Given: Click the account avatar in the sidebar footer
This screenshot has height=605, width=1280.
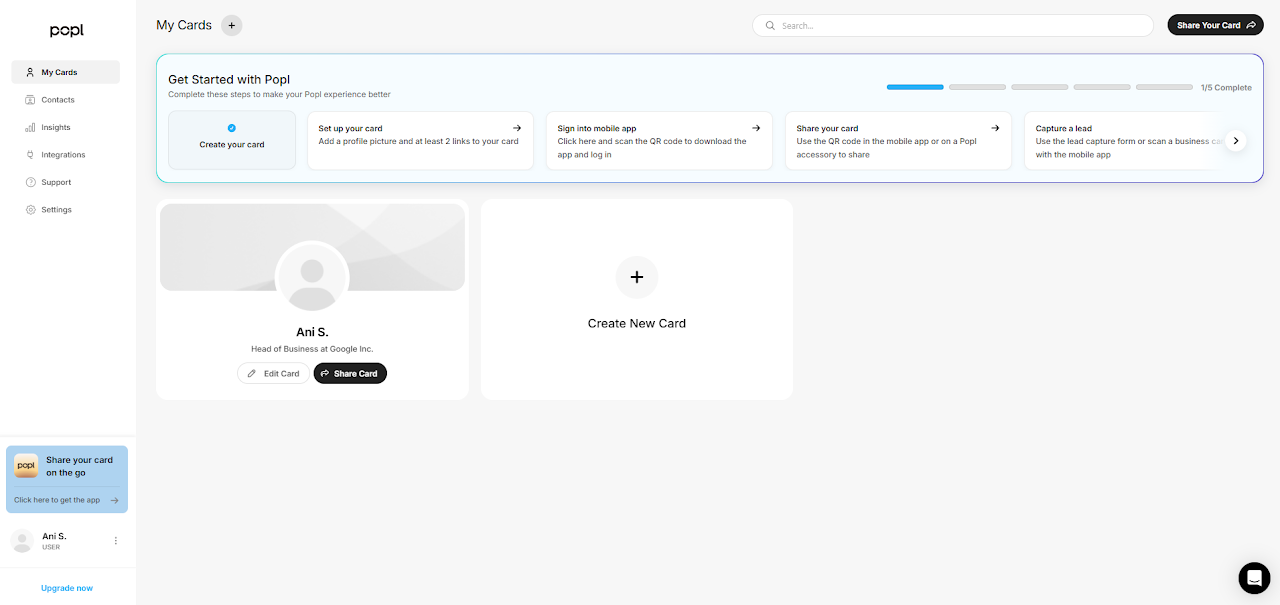Looking at the screenshot, I should coord(22,541).
